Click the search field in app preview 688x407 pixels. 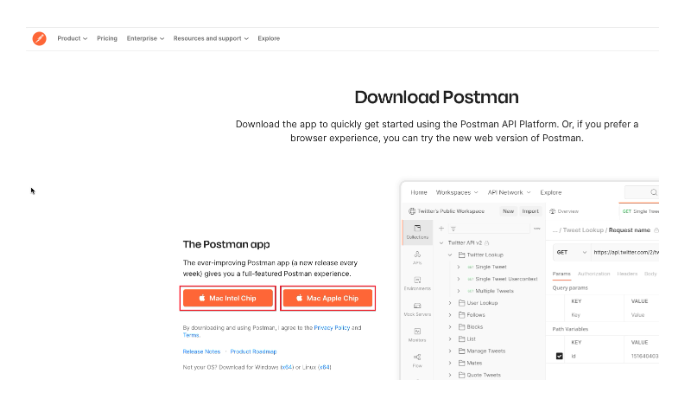tap(641, 193)
